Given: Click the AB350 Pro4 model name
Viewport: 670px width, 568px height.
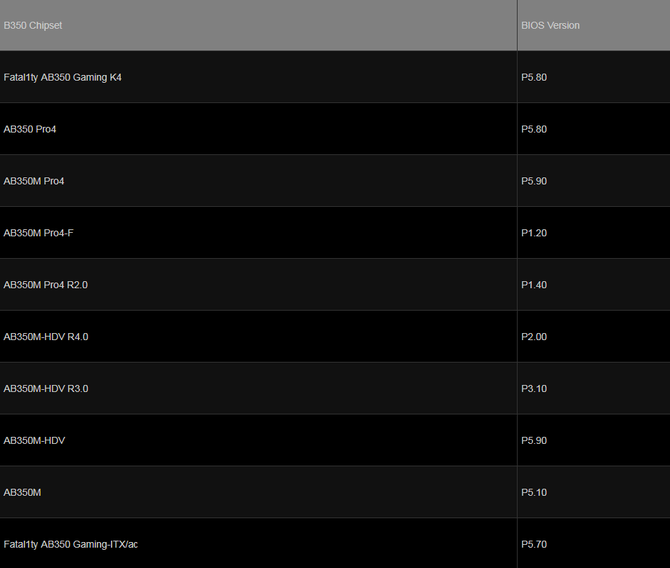Looking at the screenshot, I should click(x=30, y=129).
